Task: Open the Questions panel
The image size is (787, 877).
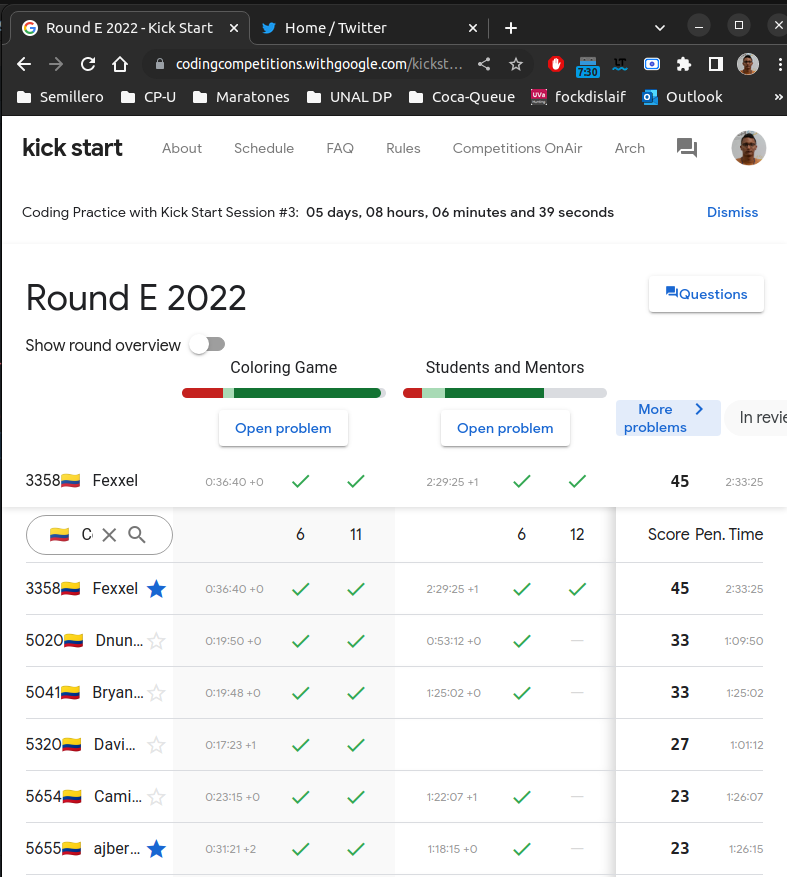Action: 706,294
